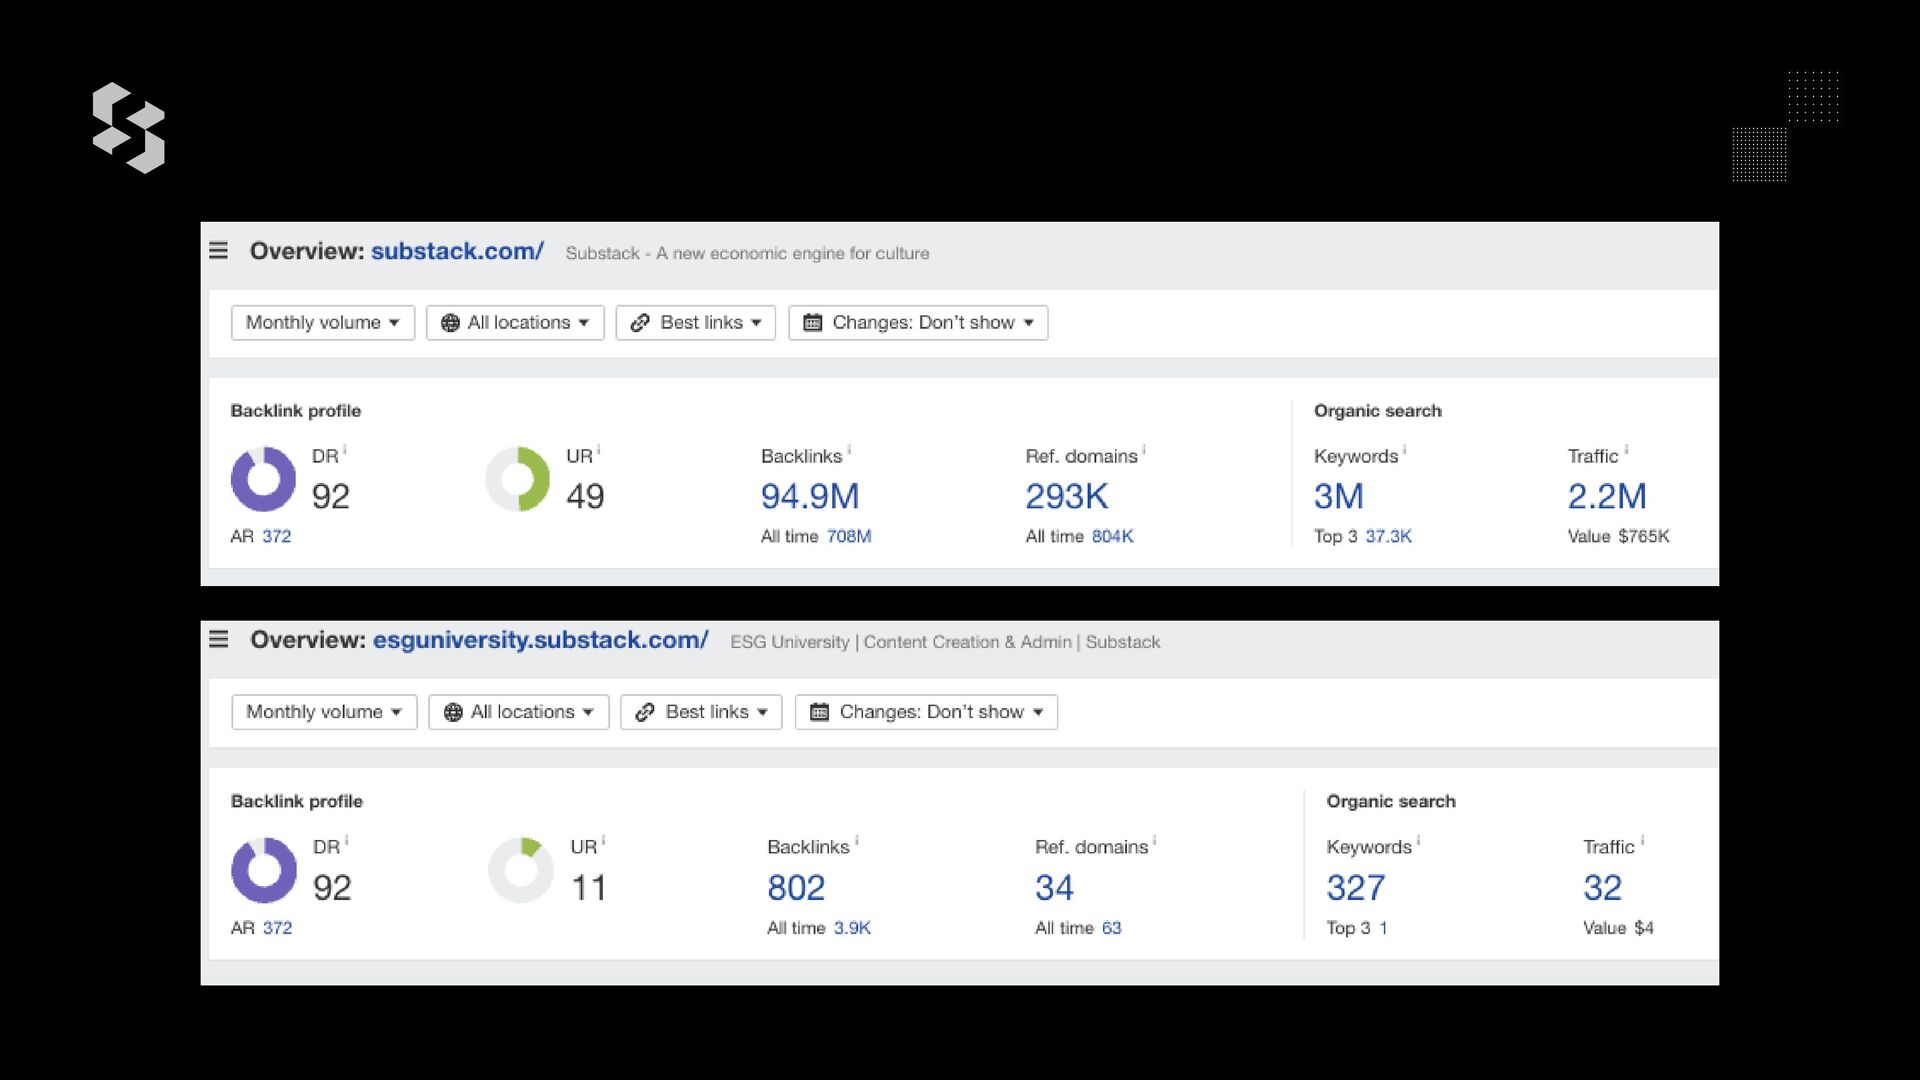Open Monthly volume dropdown in substack.com panel

coord(322,323)
